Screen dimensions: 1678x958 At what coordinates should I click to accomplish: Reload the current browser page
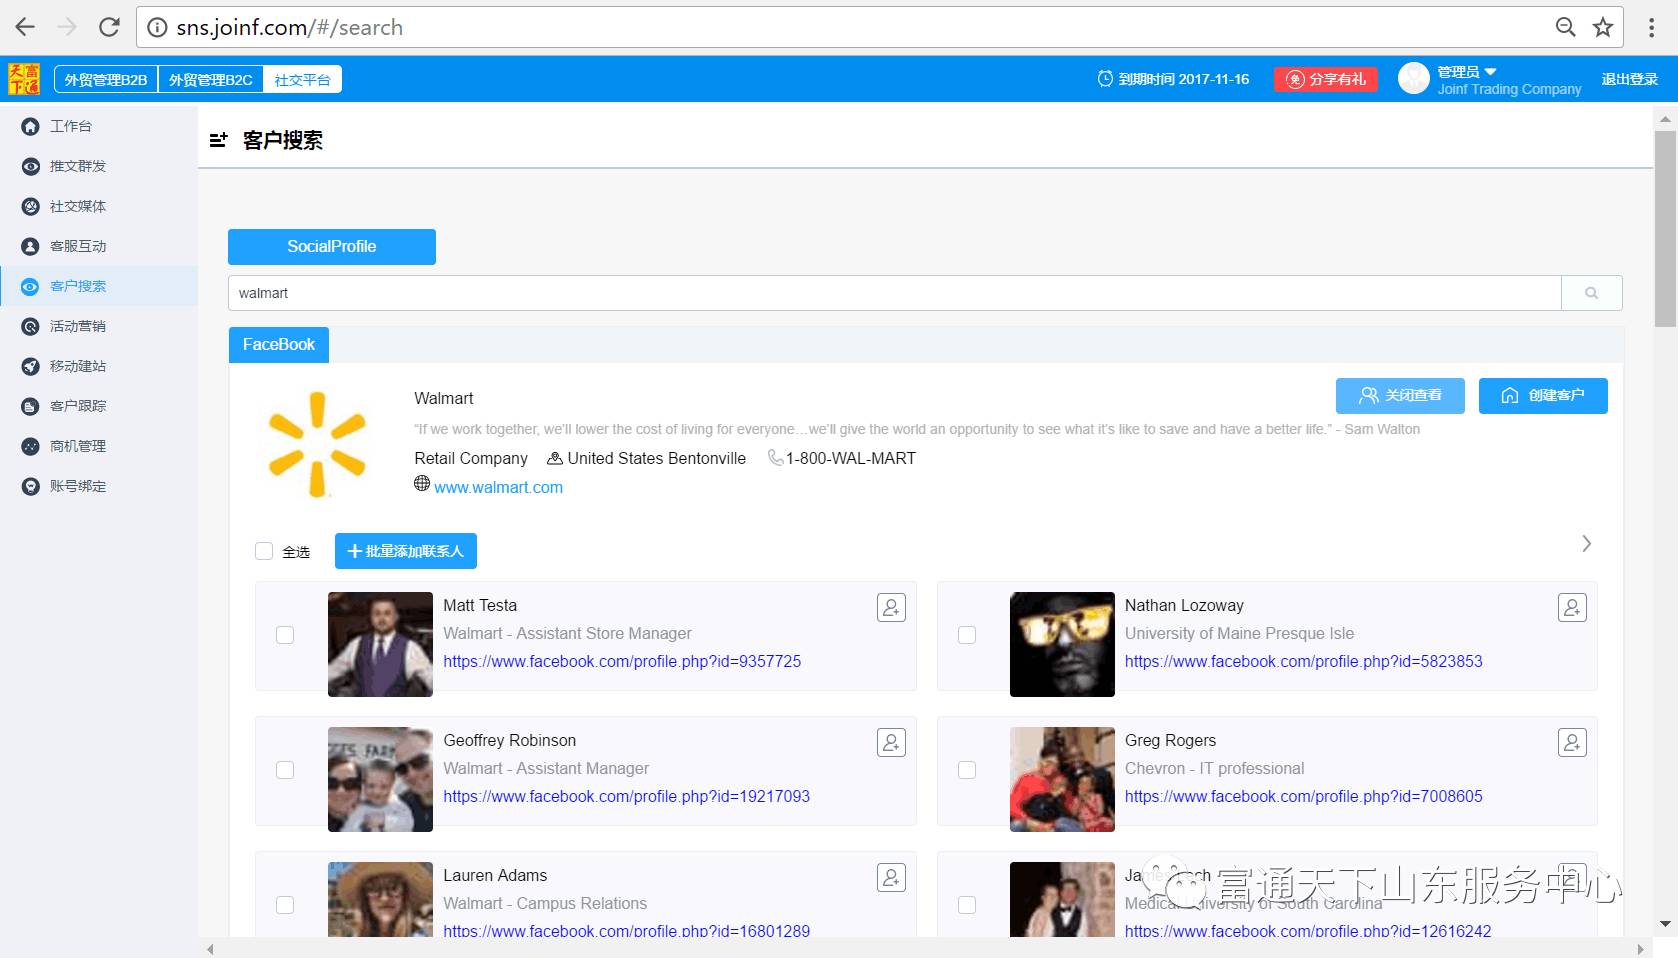coord(109,27)
